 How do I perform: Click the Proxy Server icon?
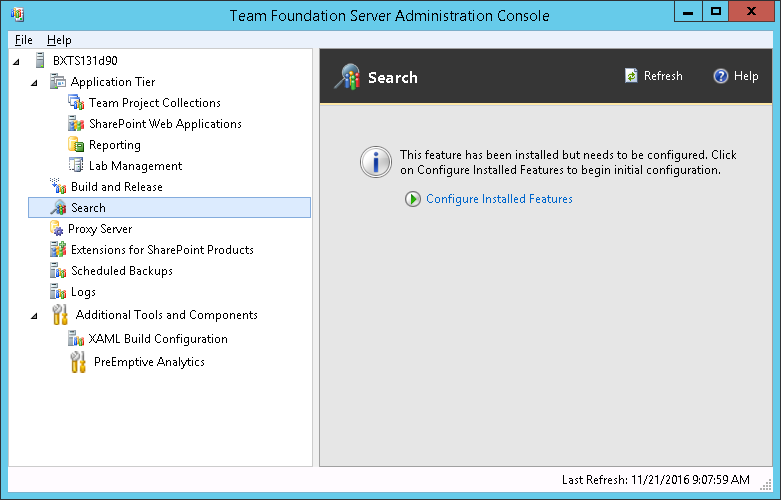tap(56, 229)
